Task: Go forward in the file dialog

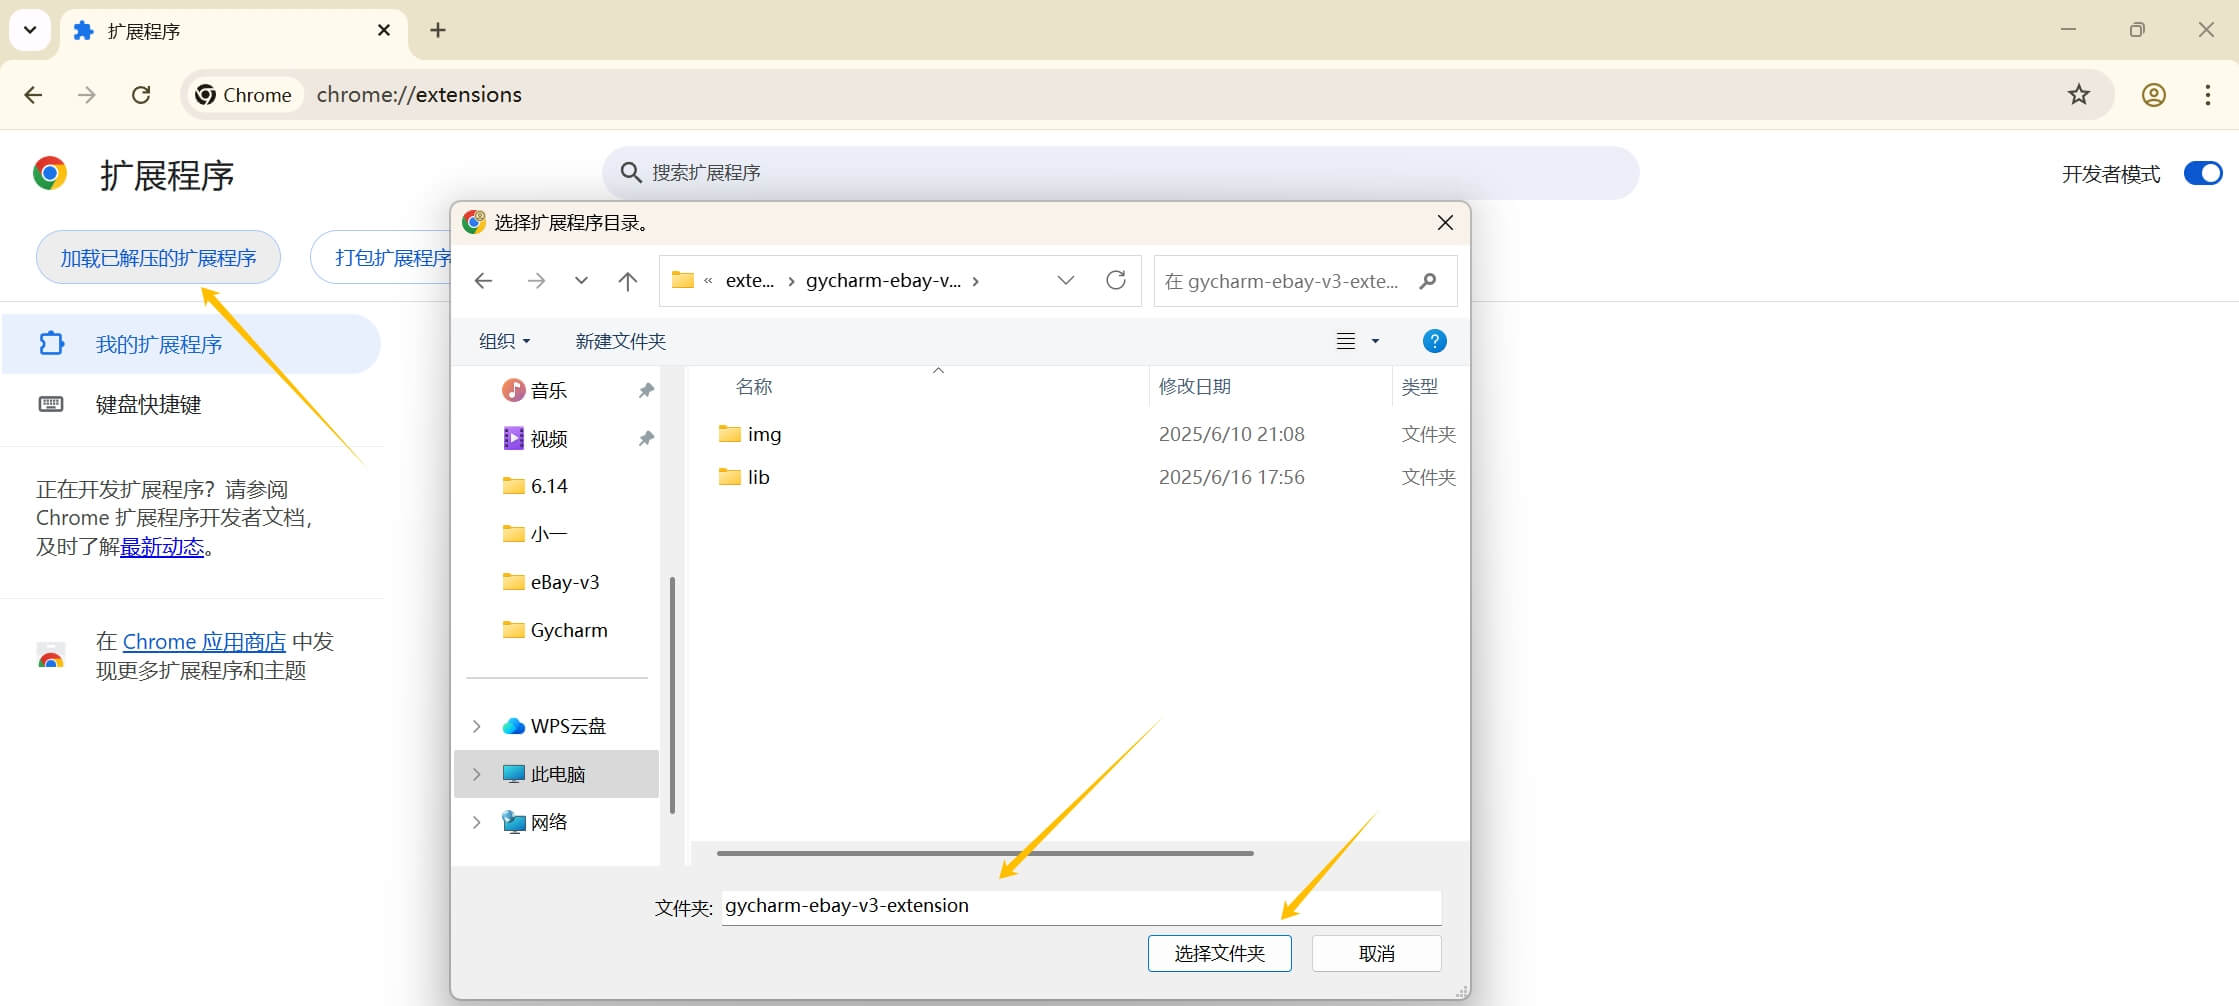Action: coord(536,281)
